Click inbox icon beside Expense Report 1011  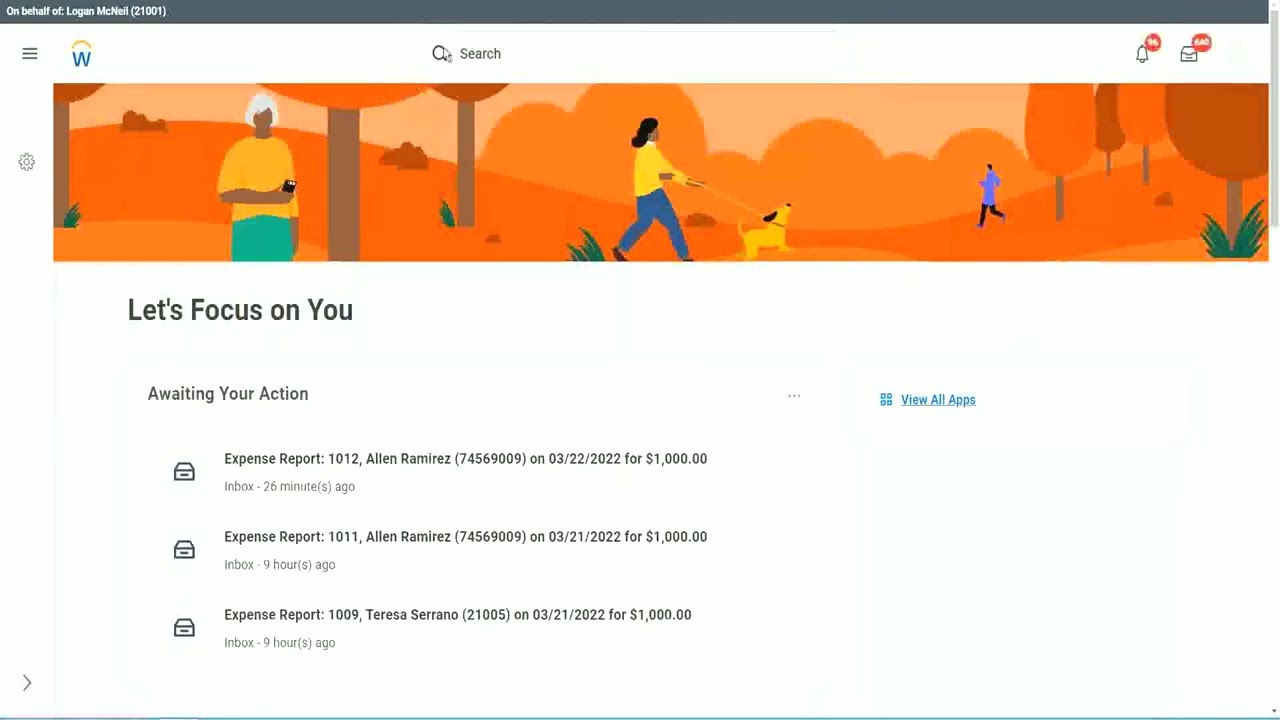pos(184,550)
